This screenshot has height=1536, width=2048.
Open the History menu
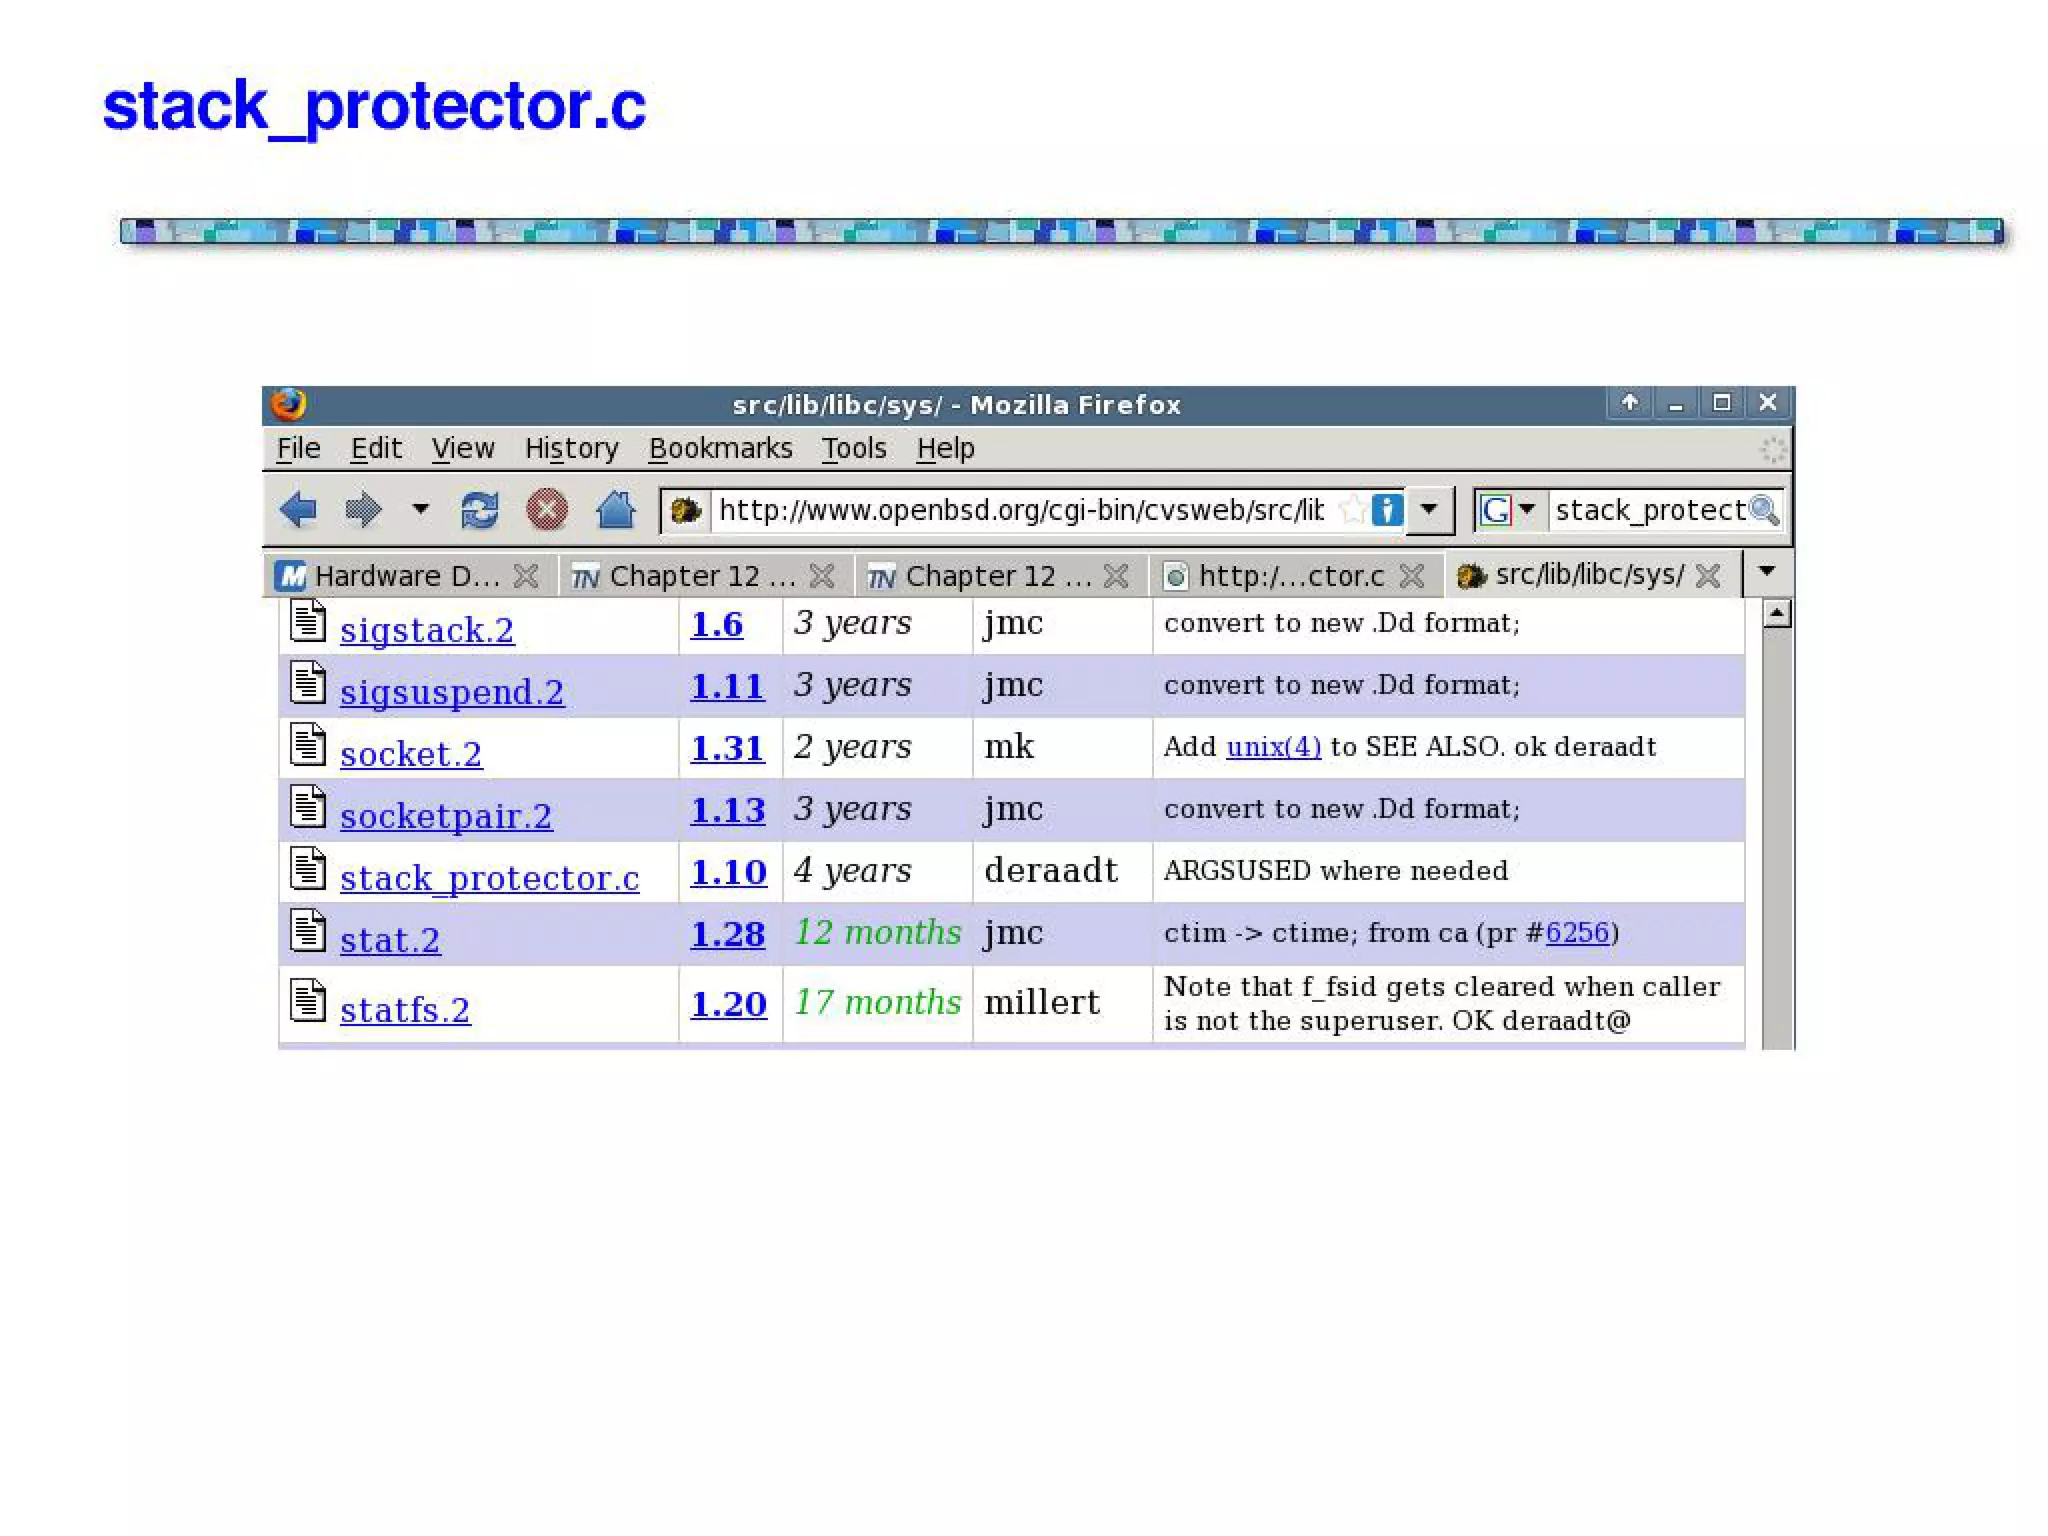tap(572, 448)
